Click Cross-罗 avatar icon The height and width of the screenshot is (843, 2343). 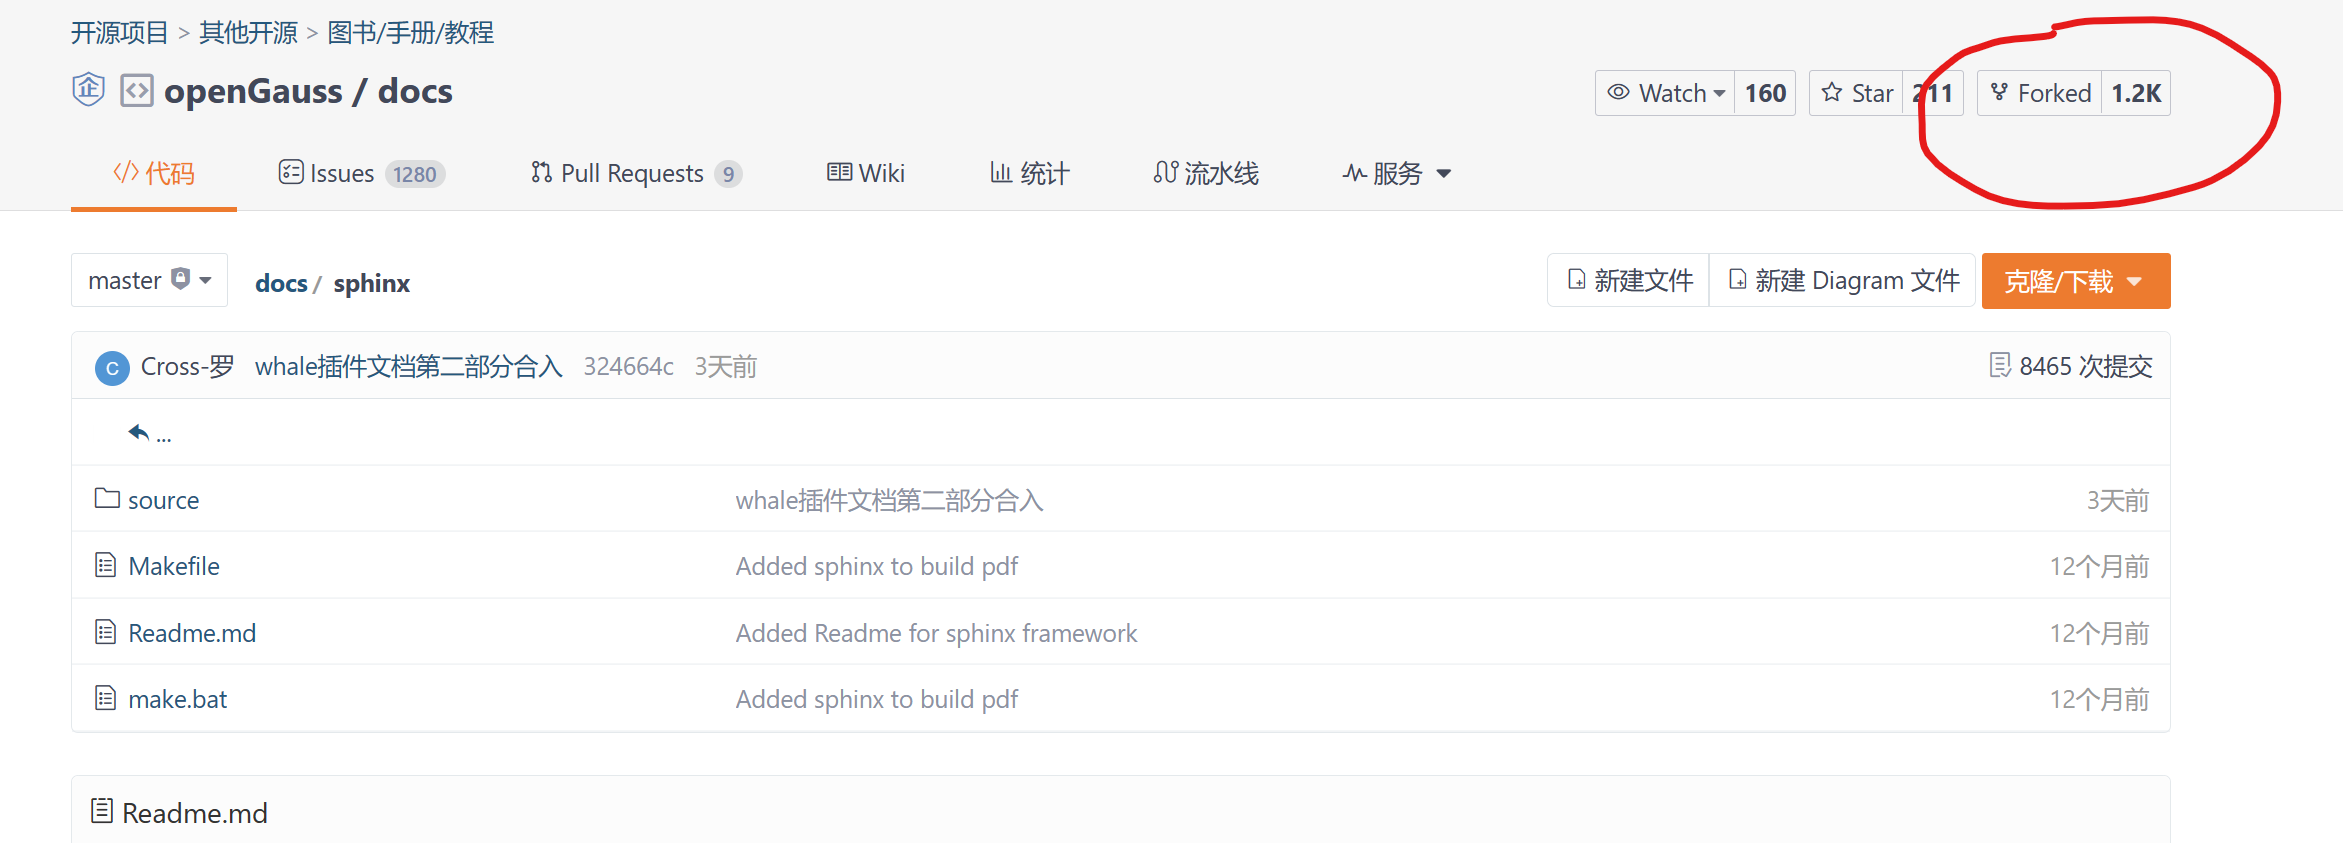[x=112, y=368]
